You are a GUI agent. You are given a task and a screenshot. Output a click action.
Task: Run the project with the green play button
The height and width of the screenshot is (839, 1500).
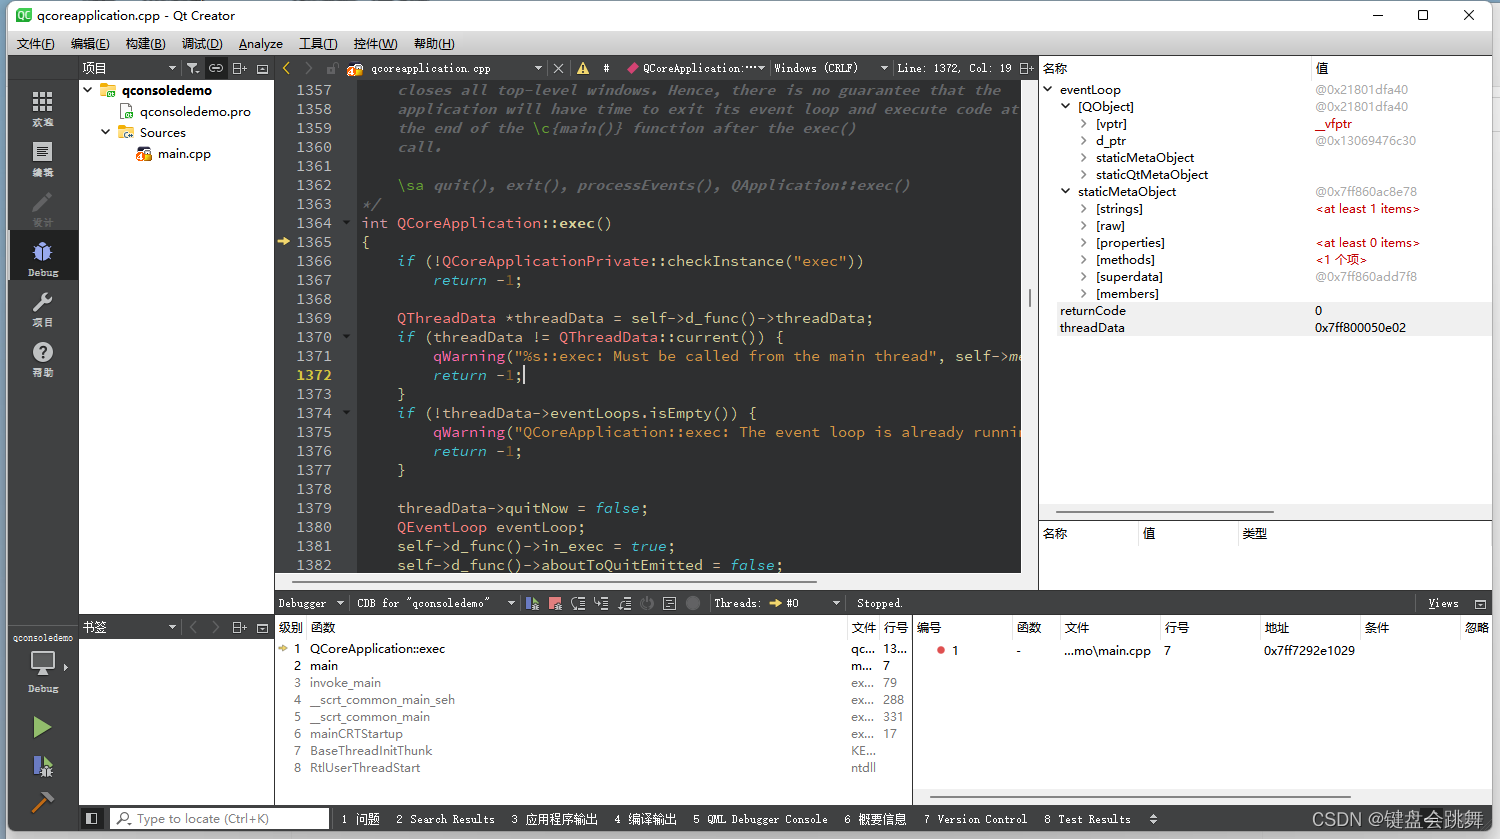(x=42, y=727)
